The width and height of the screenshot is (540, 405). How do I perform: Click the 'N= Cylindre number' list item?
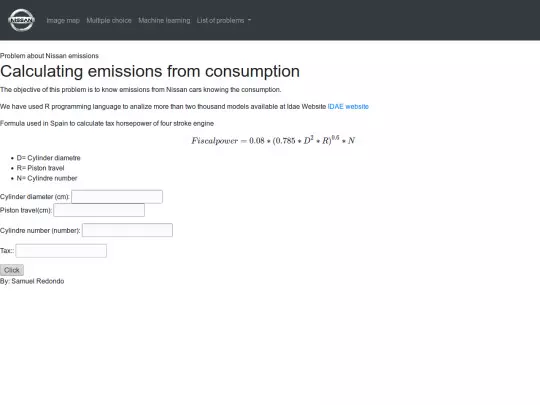pos(47,178)
